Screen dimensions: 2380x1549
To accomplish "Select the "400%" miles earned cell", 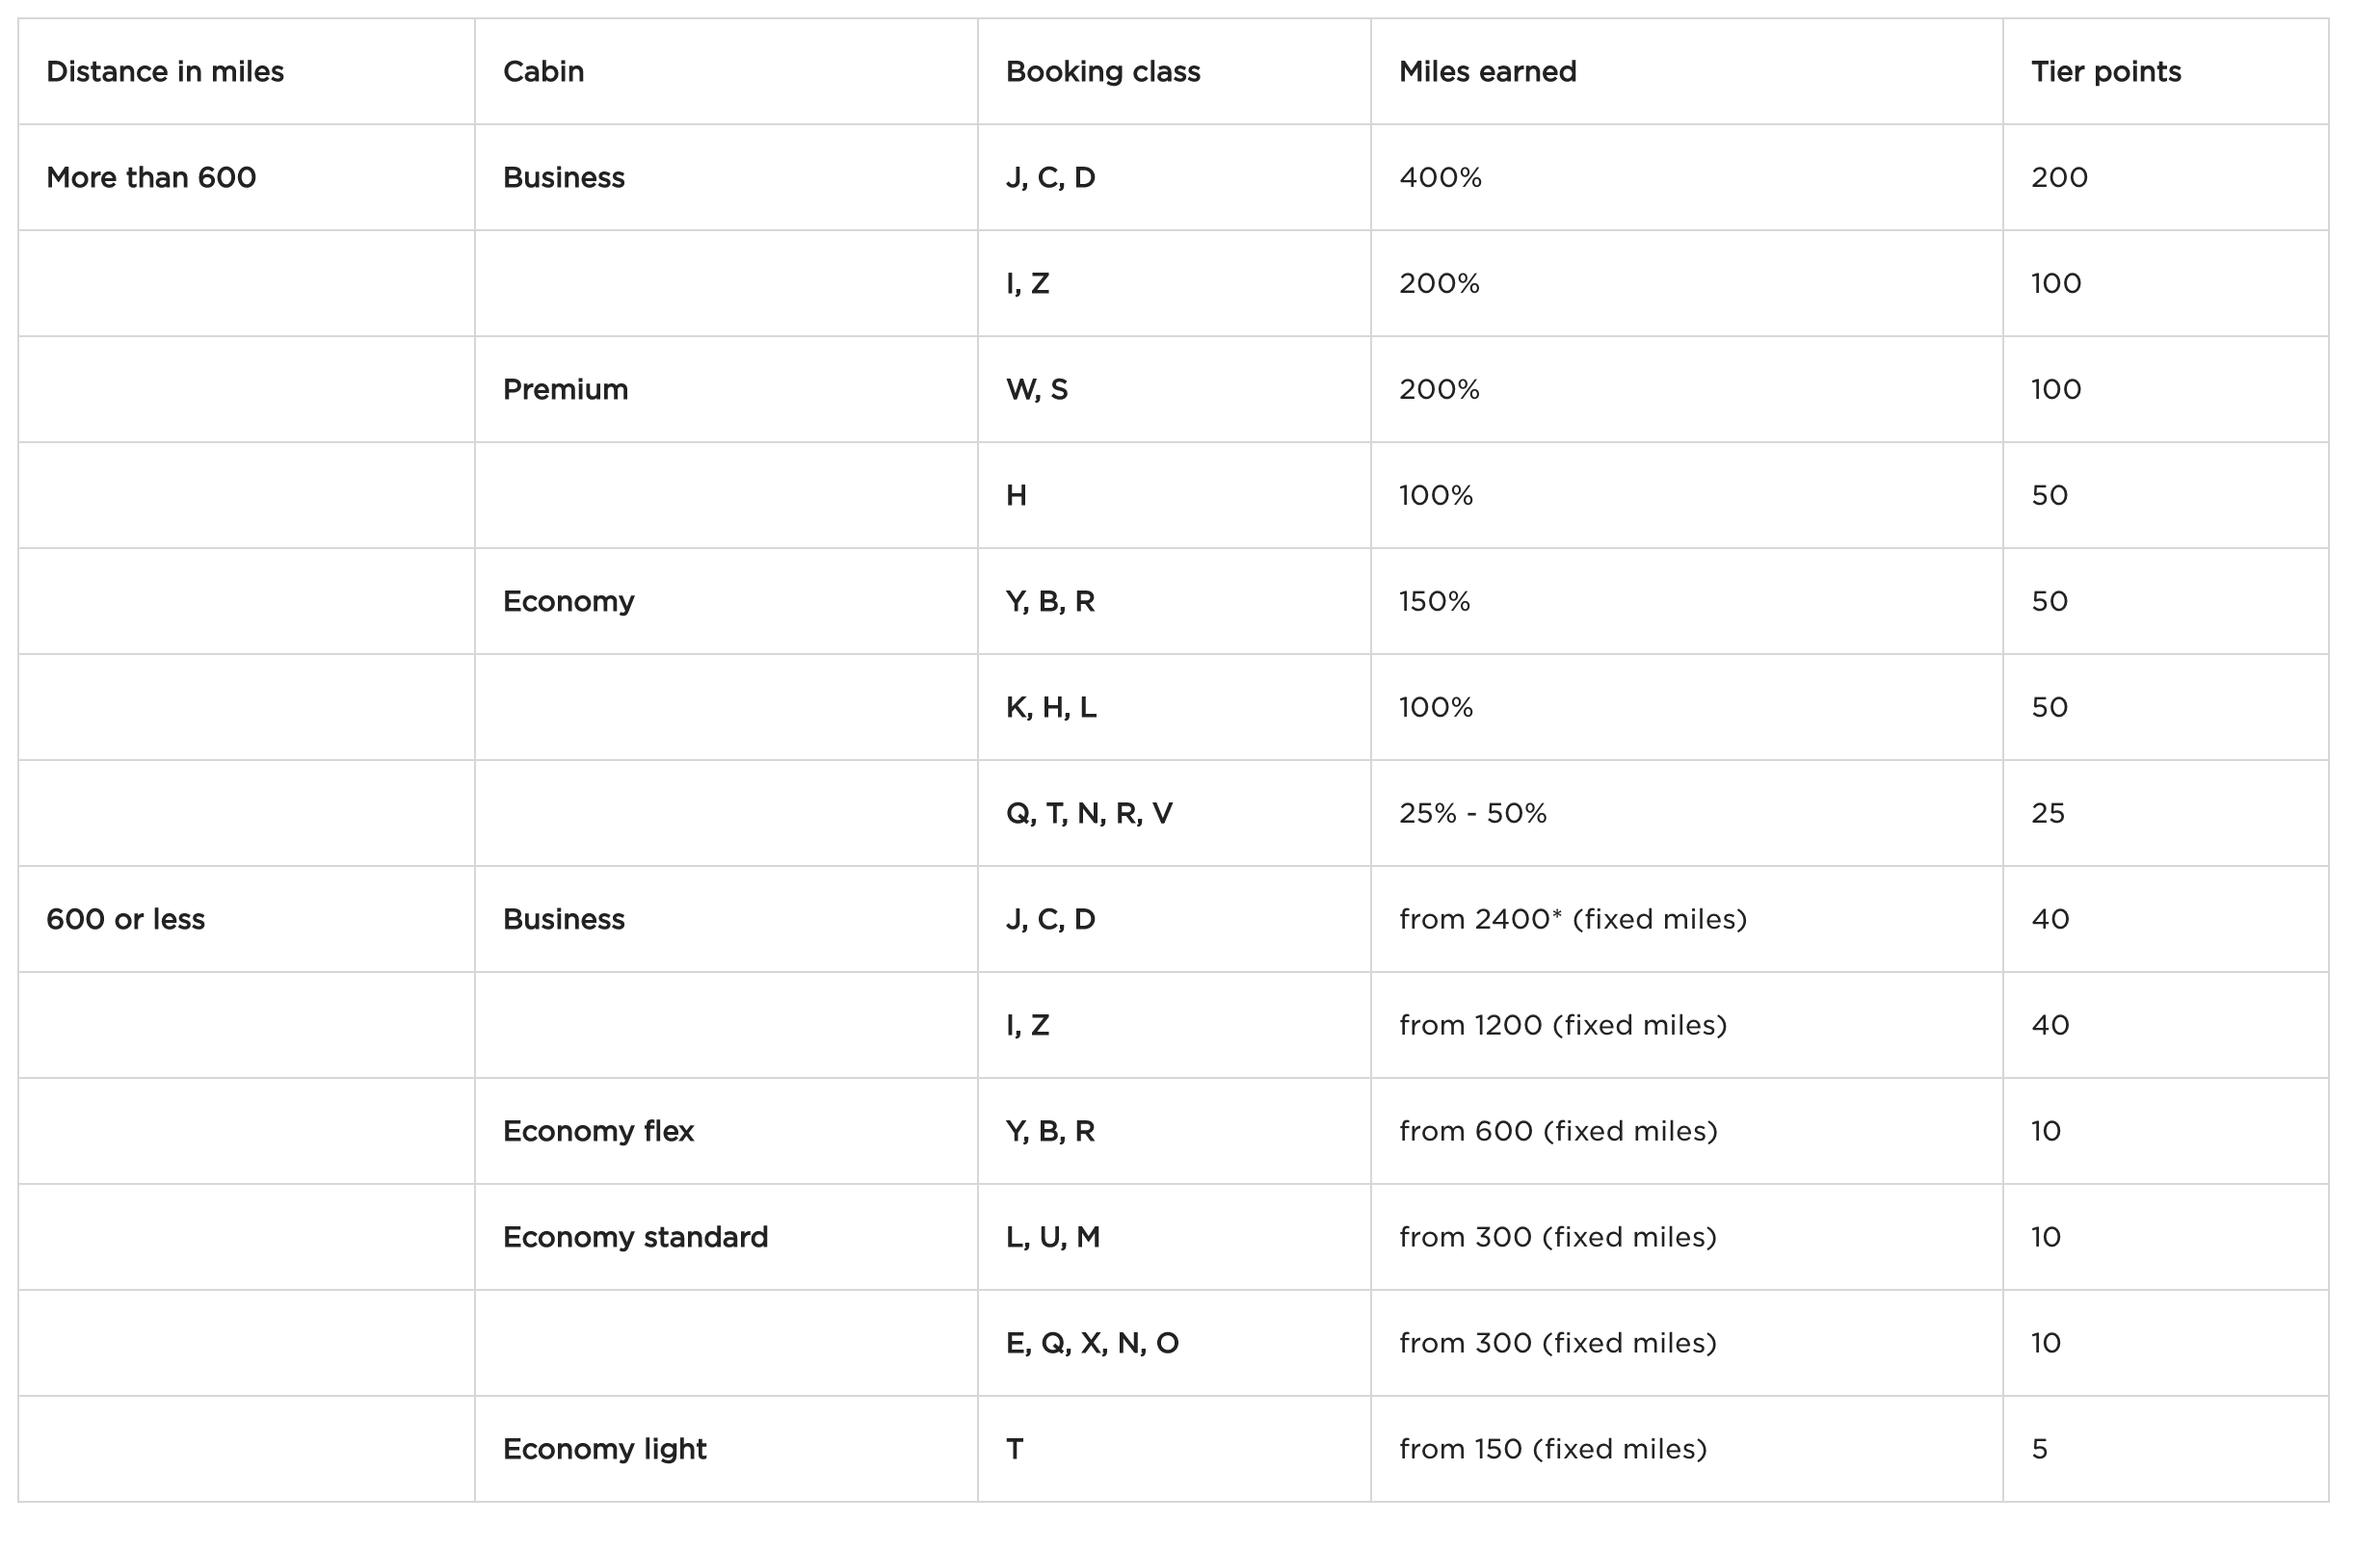I will 1440,178.
